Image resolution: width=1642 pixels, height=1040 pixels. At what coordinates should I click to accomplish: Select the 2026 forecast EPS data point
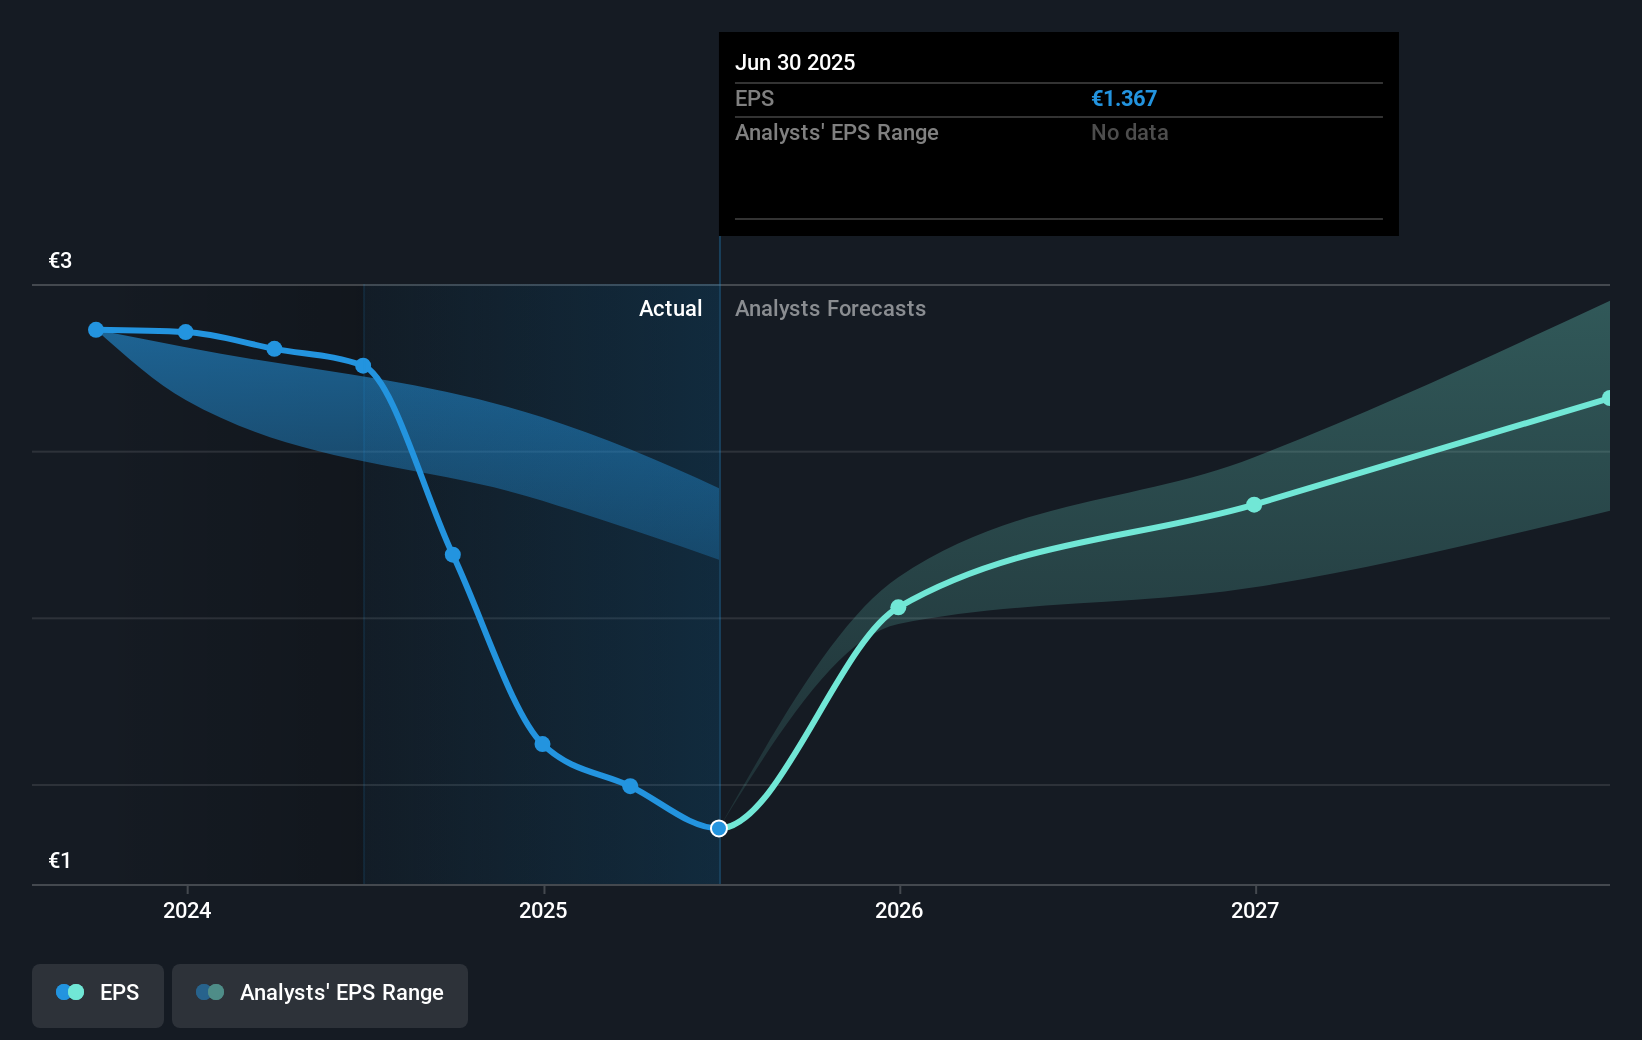pyautogui.click(x=898, y=607)
